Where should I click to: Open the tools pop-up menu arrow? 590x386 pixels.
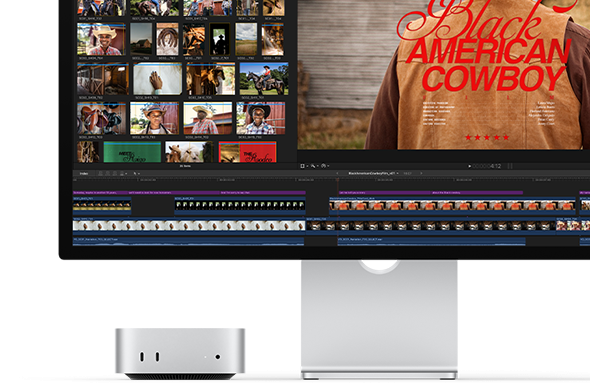[x=139, y=173]
